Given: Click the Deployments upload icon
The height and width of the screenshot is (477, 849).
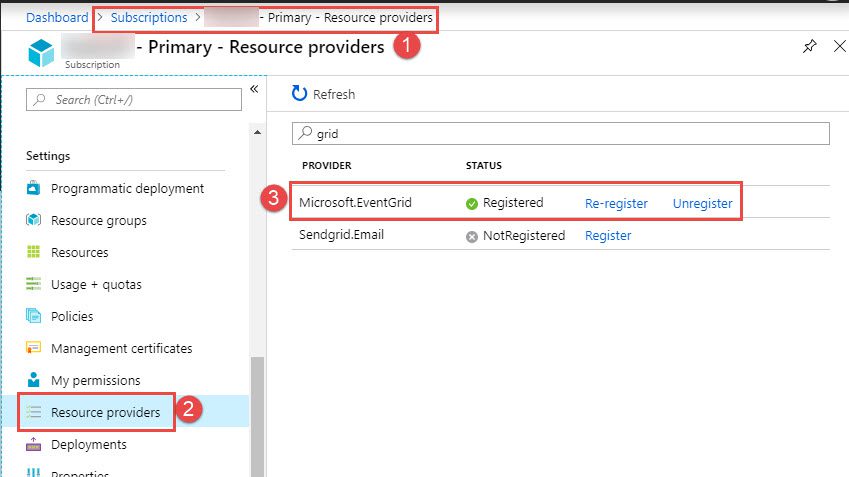Looking at the screenshot, I should [34, 444].
